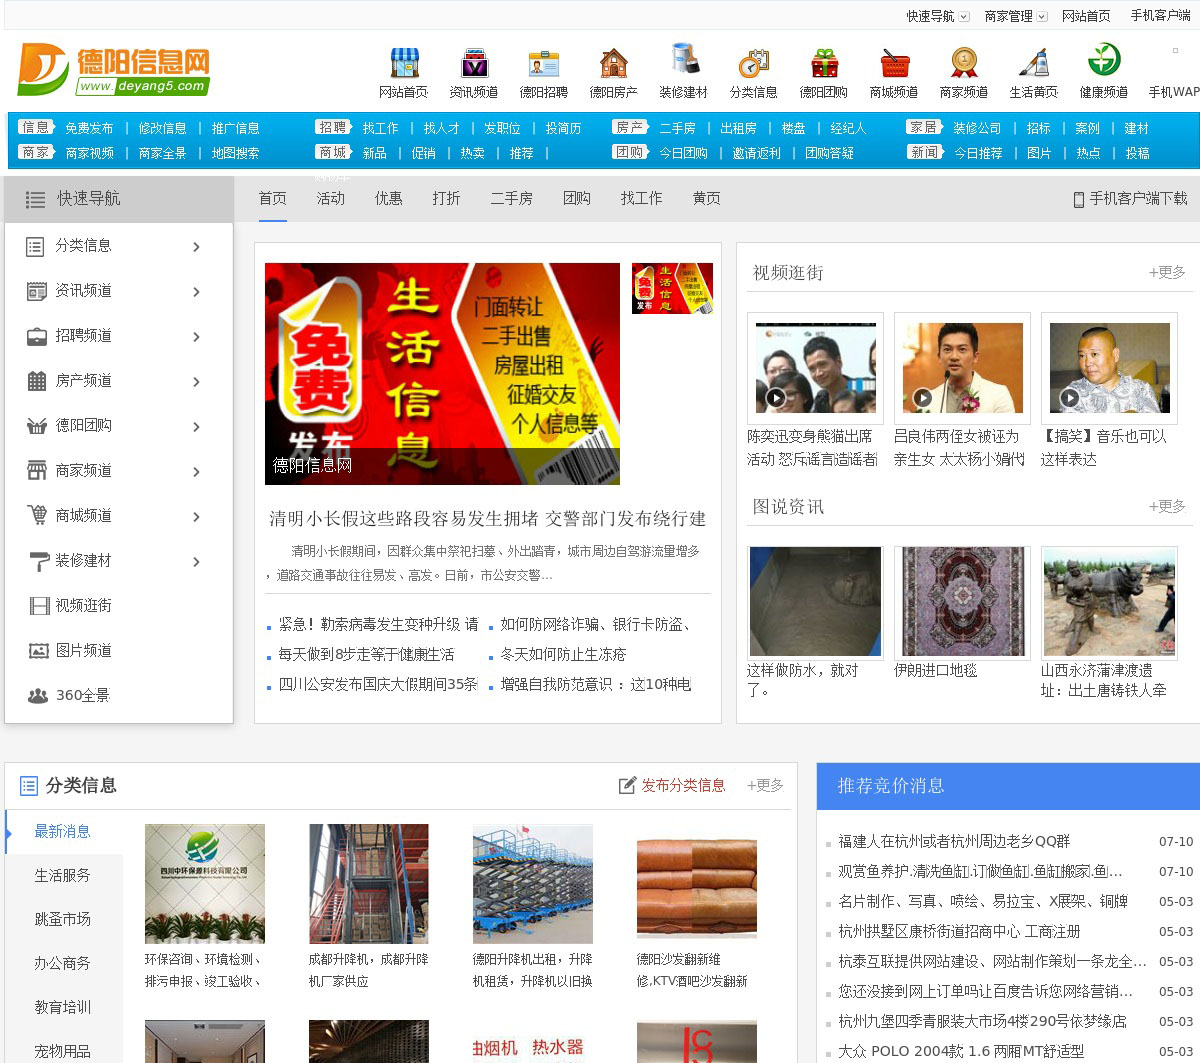Switch to the 二手房 tab
This screenshot has width=1200, height=1063.
click(x=511, y=199)
